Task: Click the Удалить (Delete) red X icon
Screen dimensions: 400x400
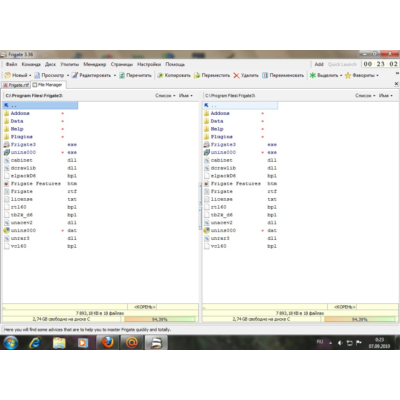Action: pos(236,75)
